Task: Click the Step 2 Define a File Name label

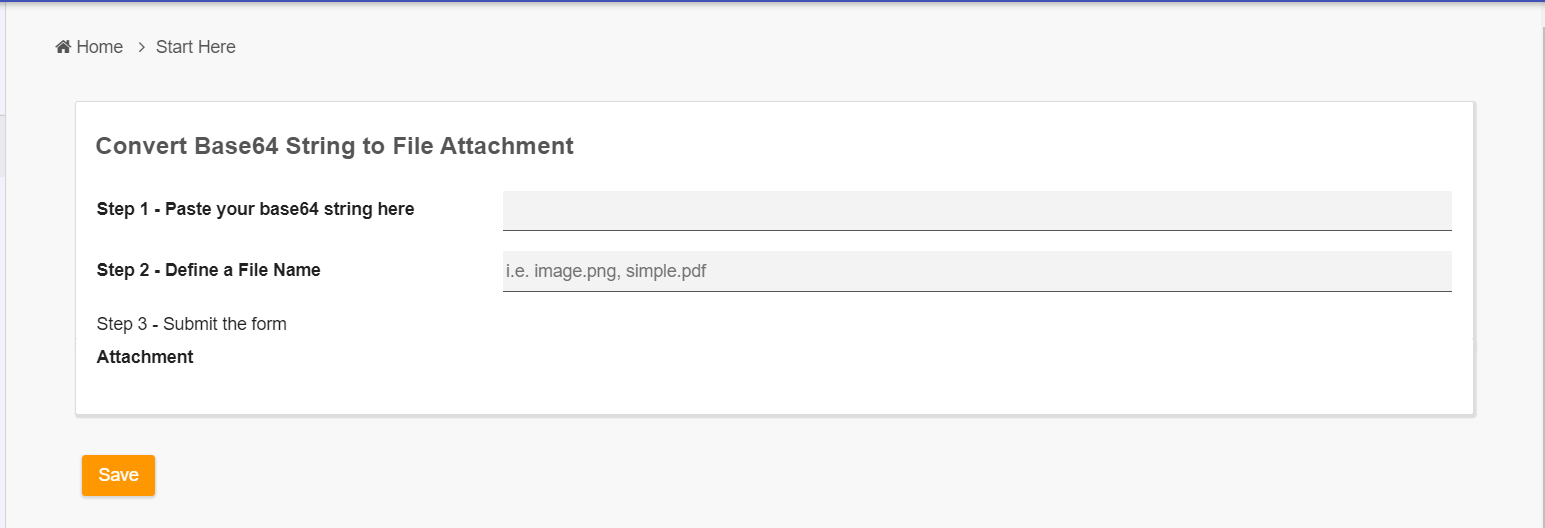Action: [208, 270]
